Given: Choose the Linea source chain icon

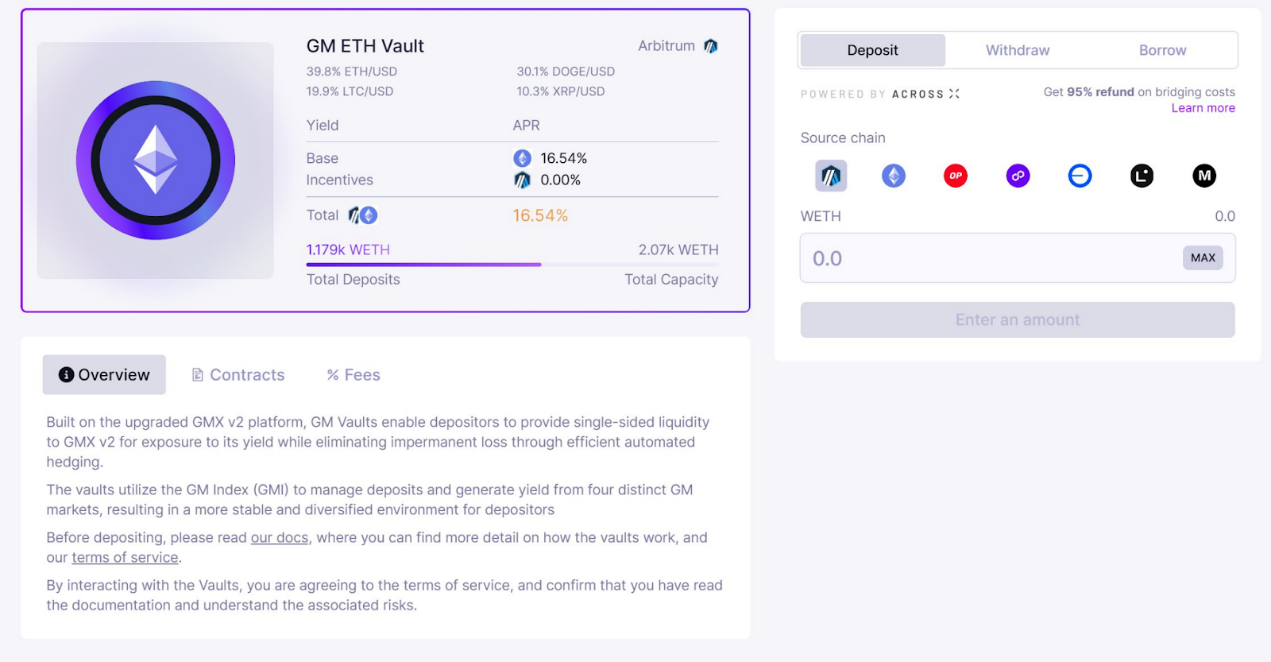Looking at the screenshot, I should click(1142, 176).
